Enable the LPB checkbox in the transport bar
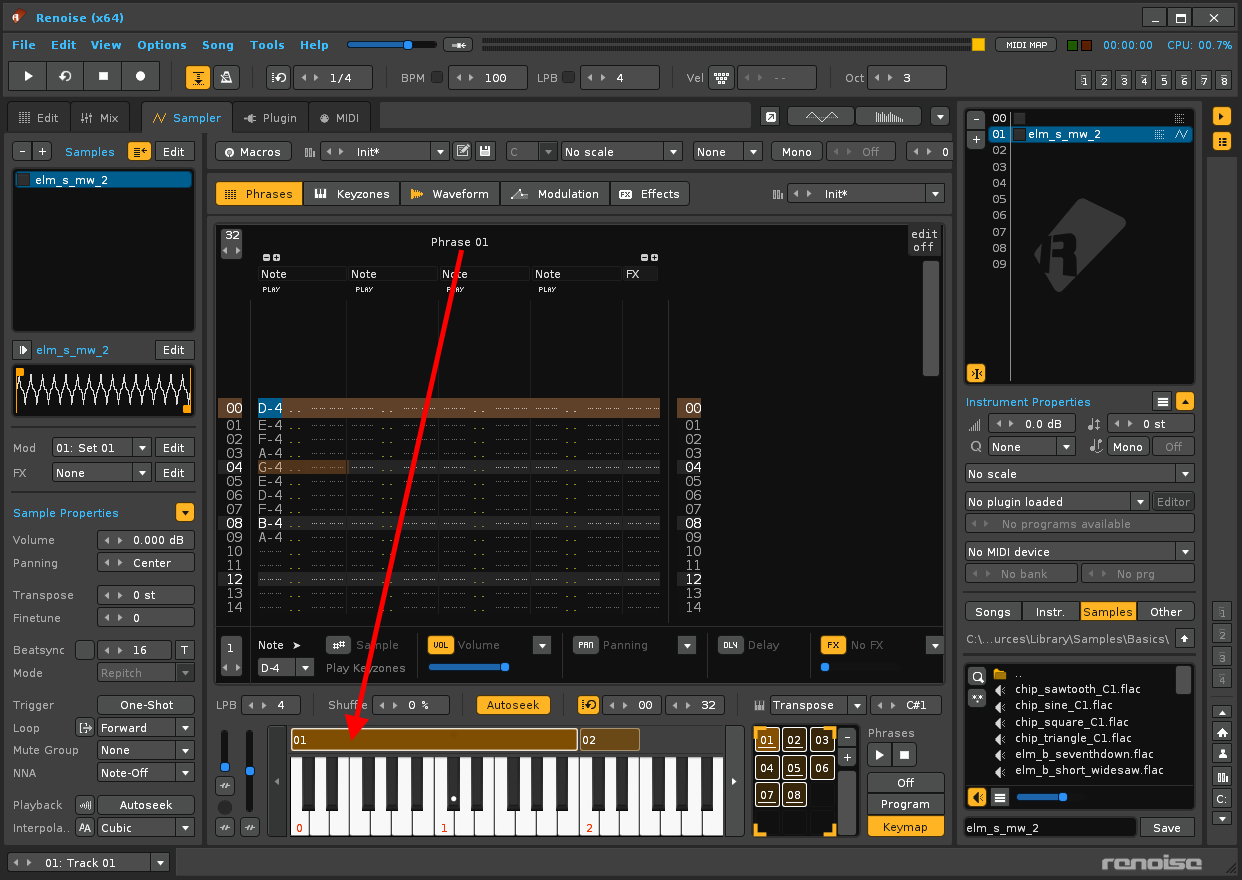Screen dimensions: 1242x880 [x=568, y=78]
